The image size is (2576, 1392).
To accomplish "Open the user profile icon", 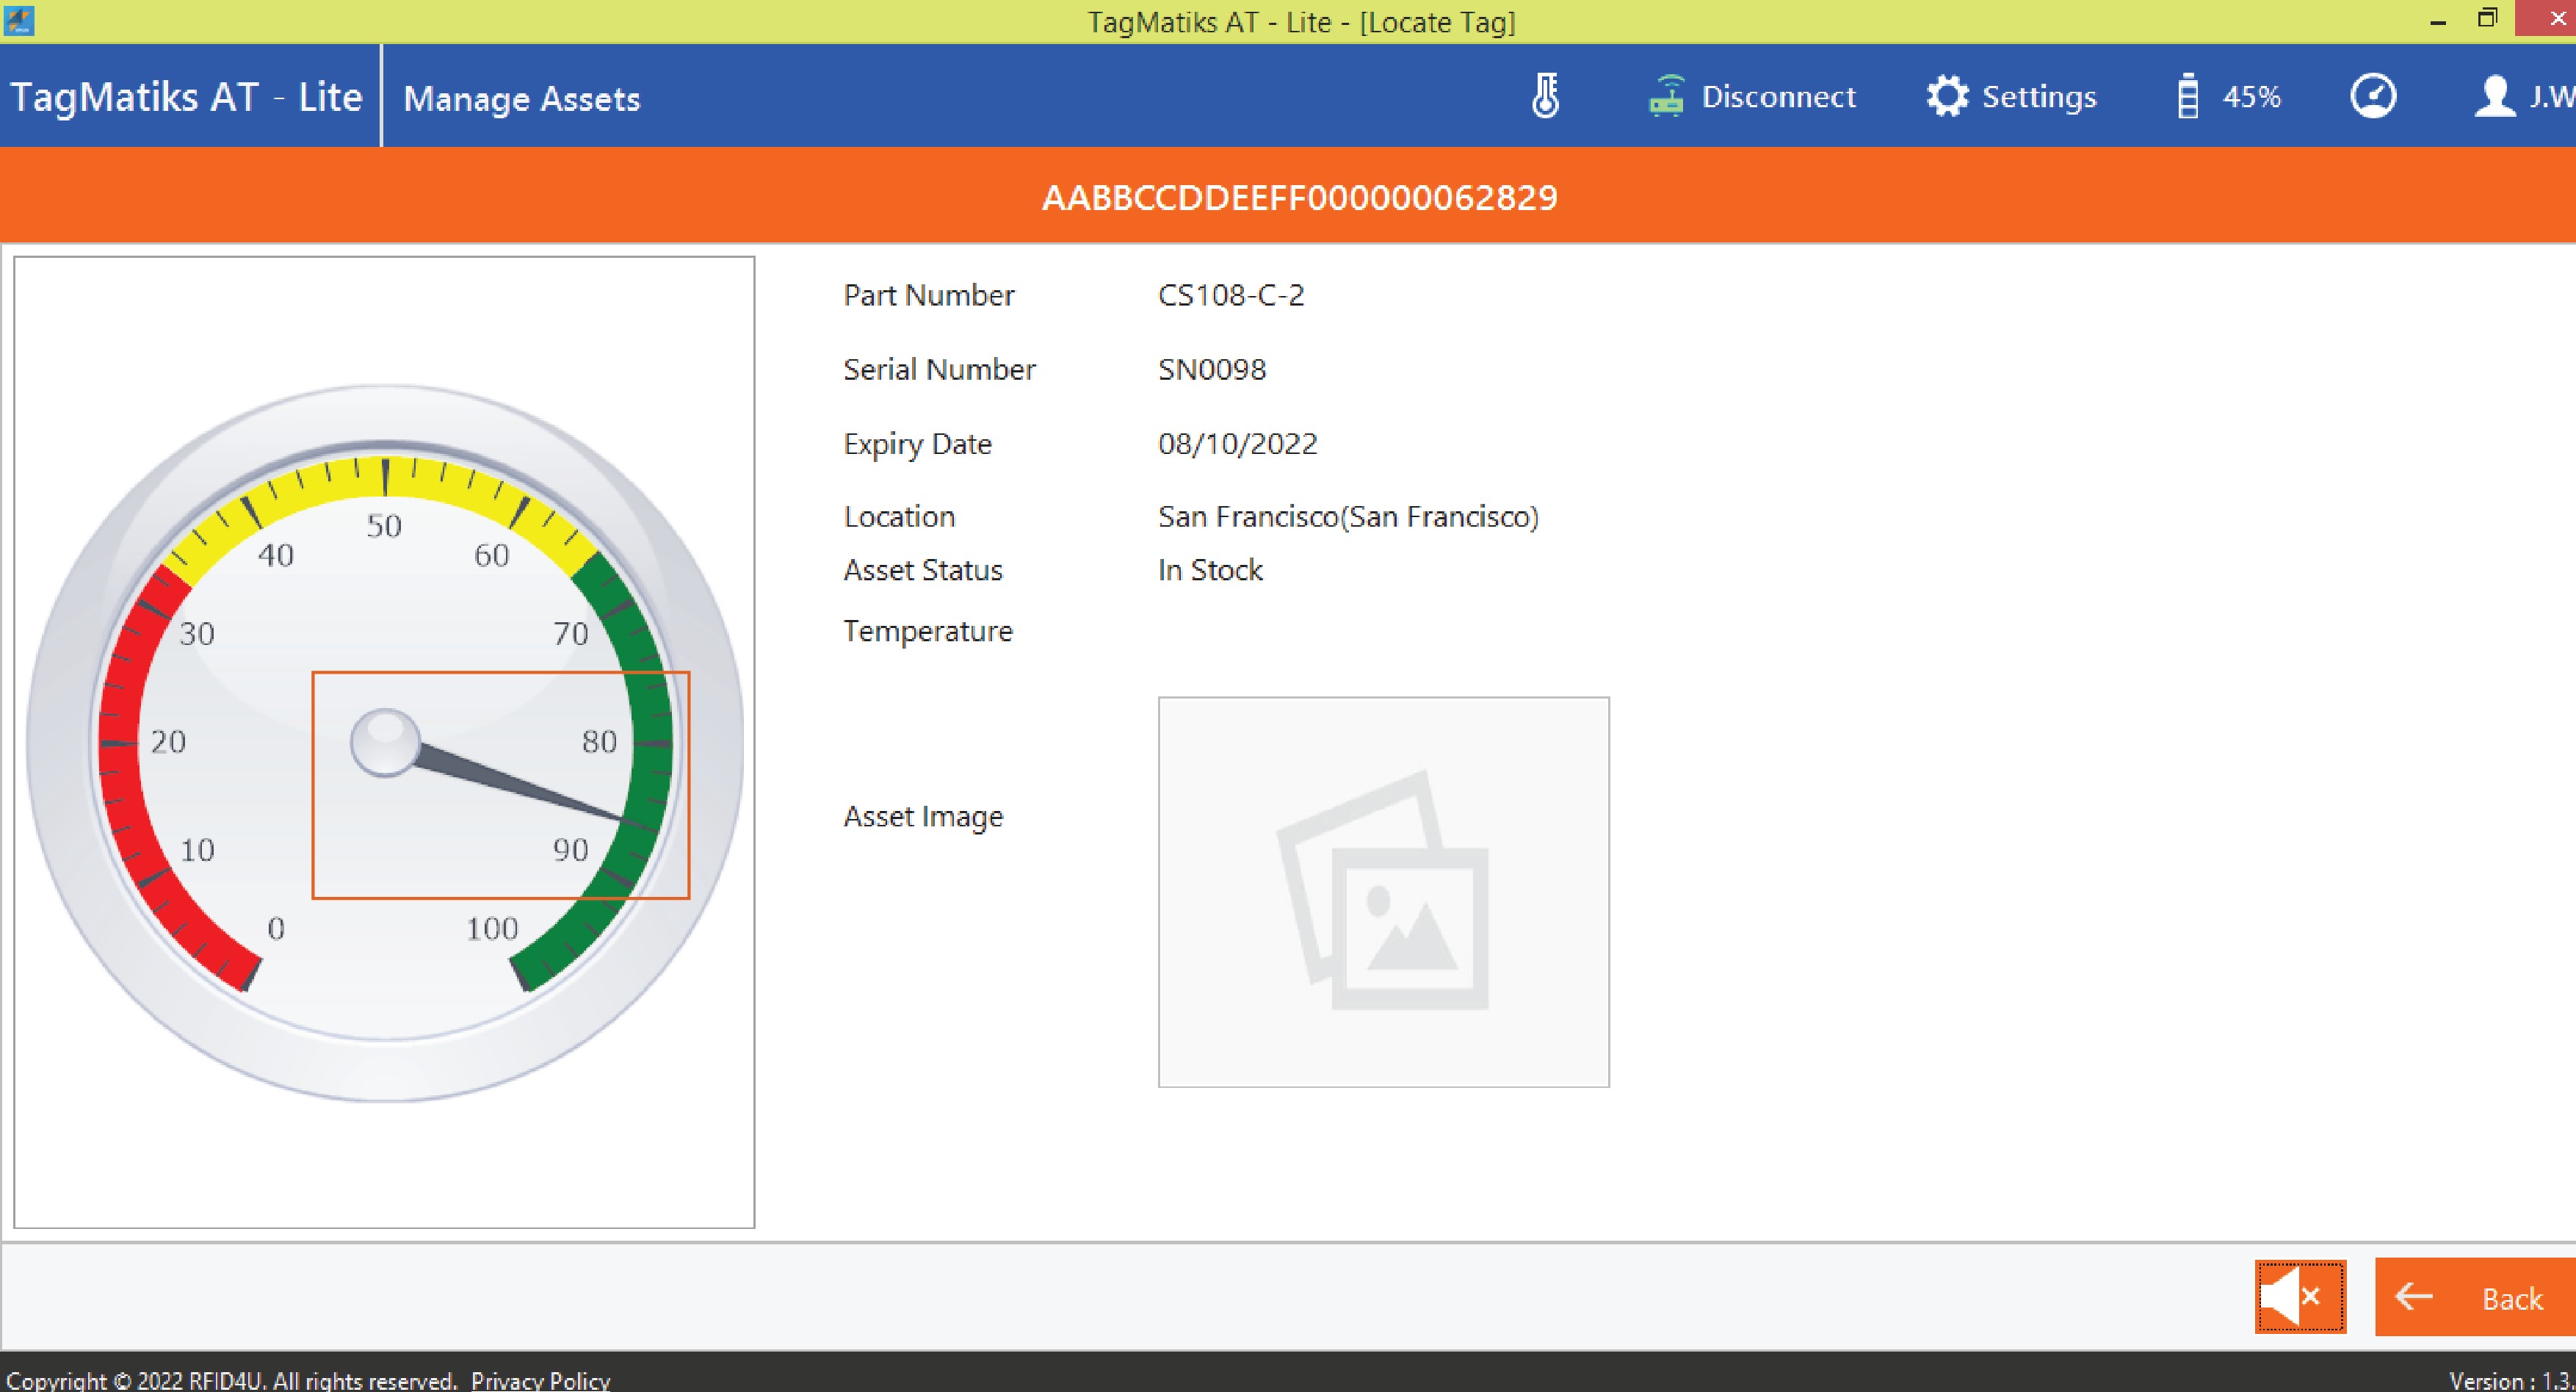I will 2495,97.
